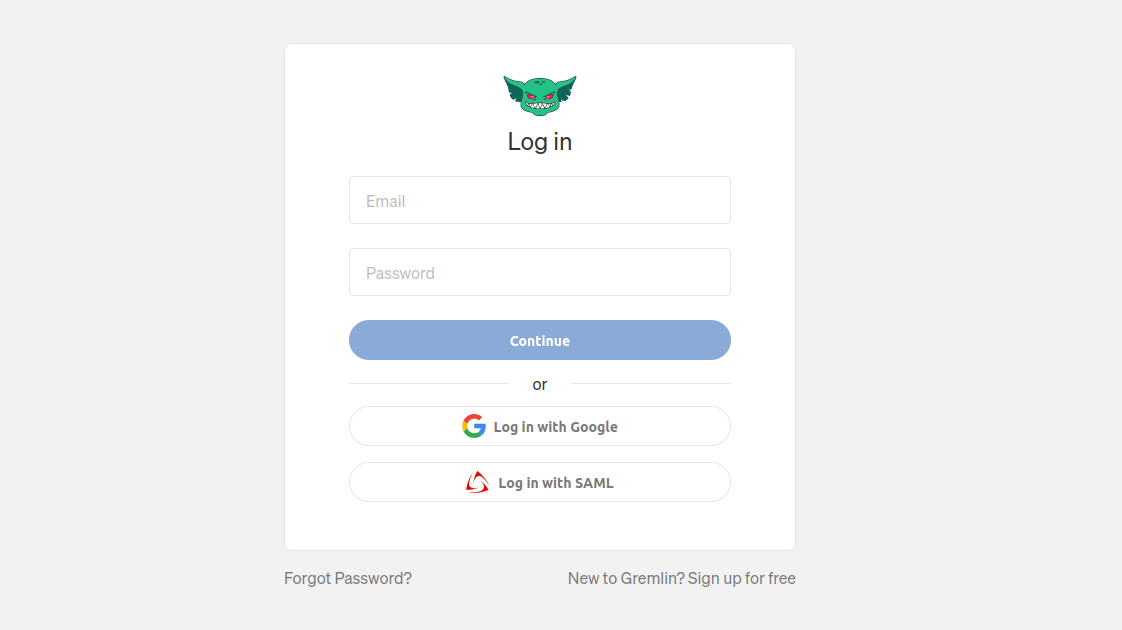Click the Log in heading text
Viewport: 1122px width, 630px height.
pos(540,142)
